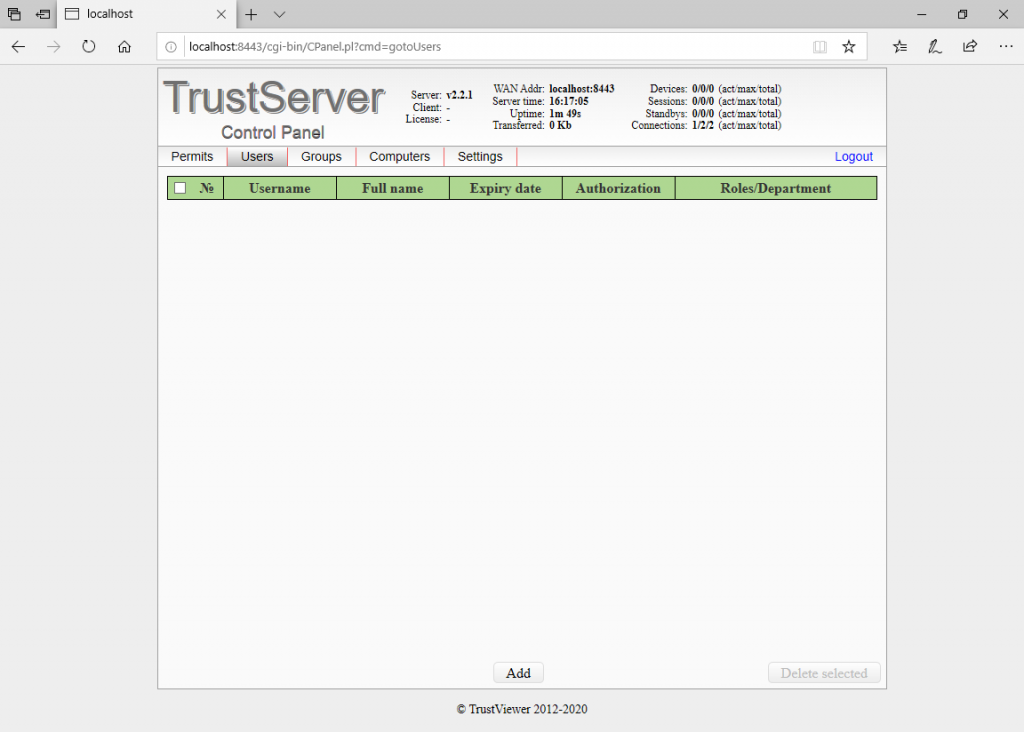Click the uptime 1m 49s value
The image size is (1024, 732).
565,114
